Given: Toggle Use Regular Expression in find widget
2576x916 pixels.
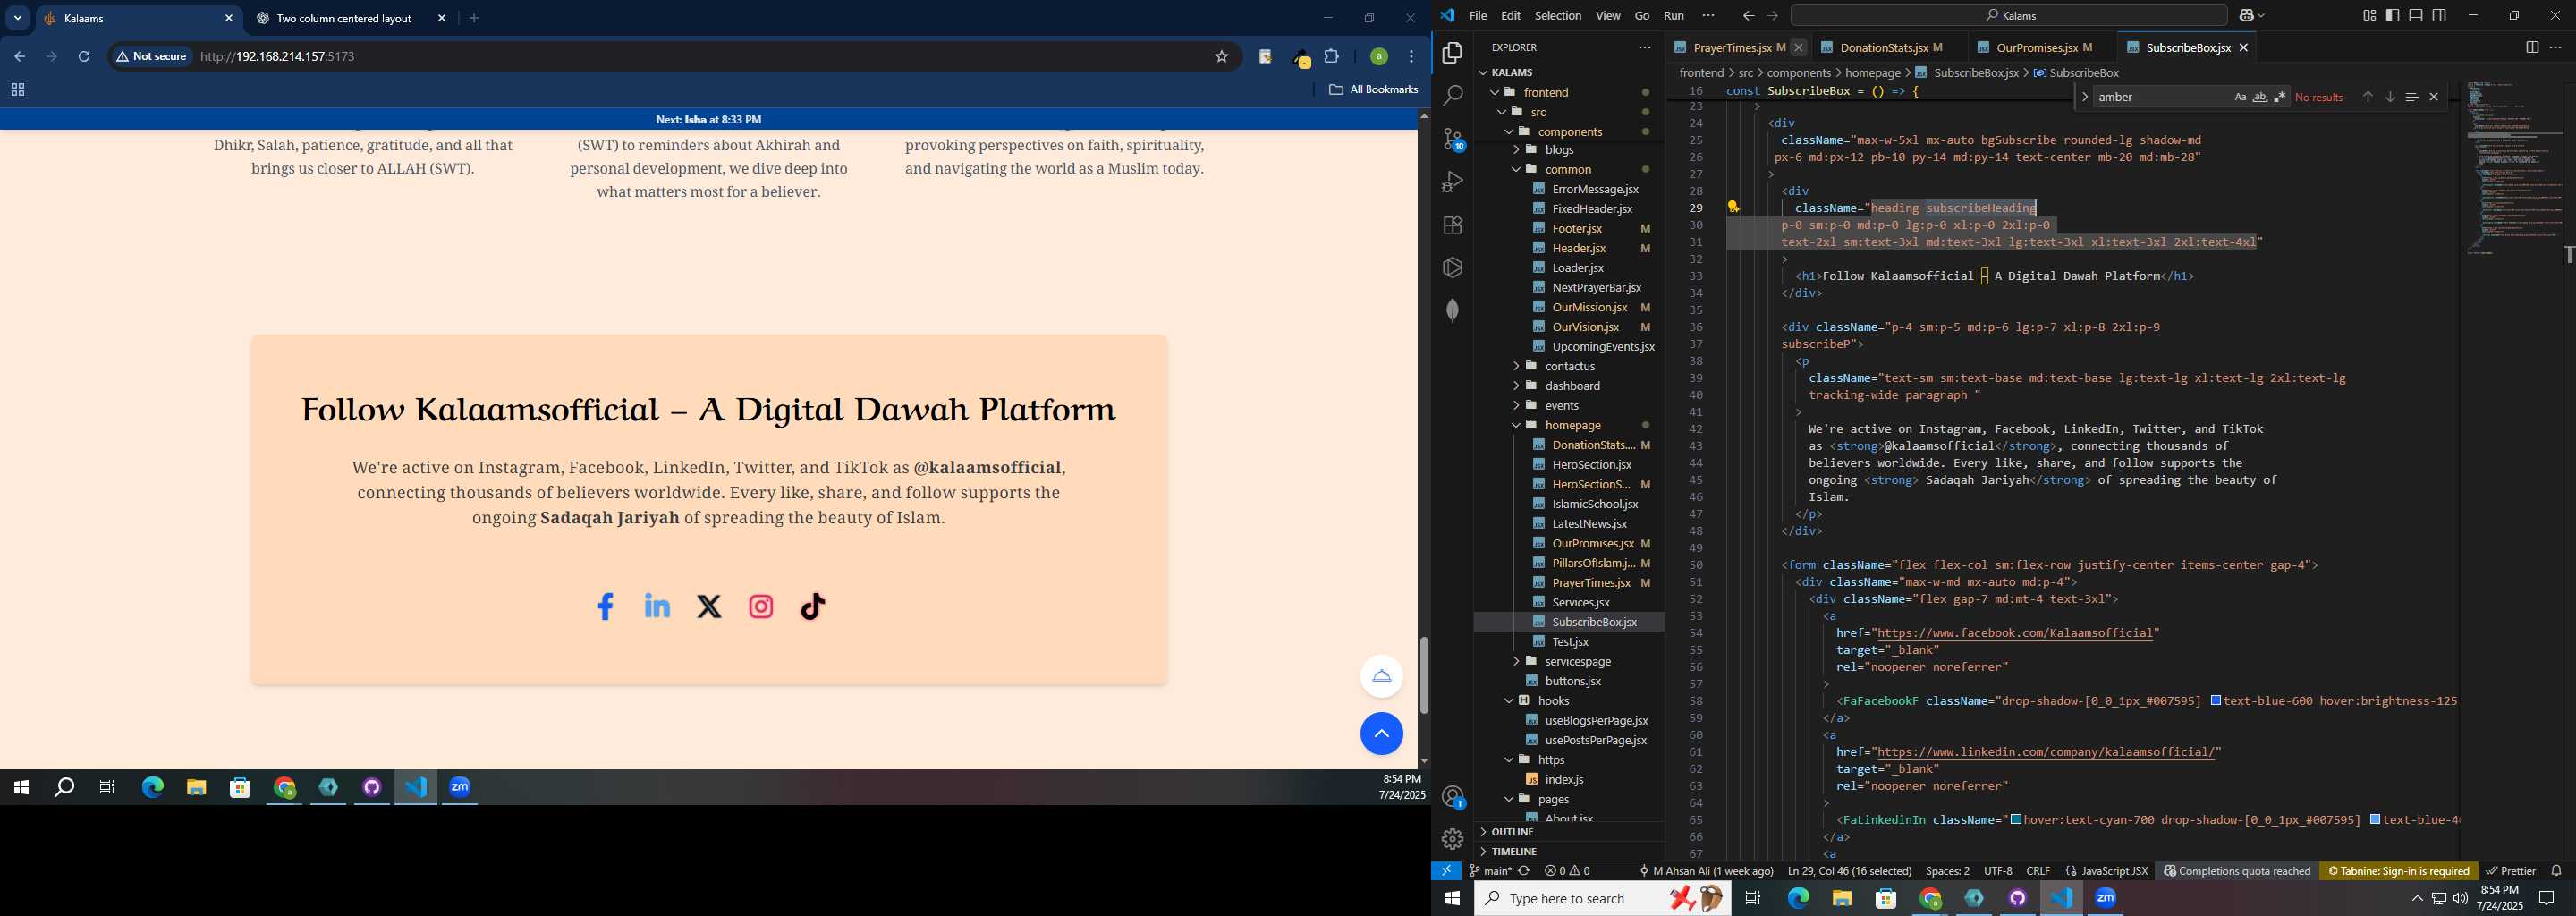Looking at the screenshot, I should tap(2280, 97).
